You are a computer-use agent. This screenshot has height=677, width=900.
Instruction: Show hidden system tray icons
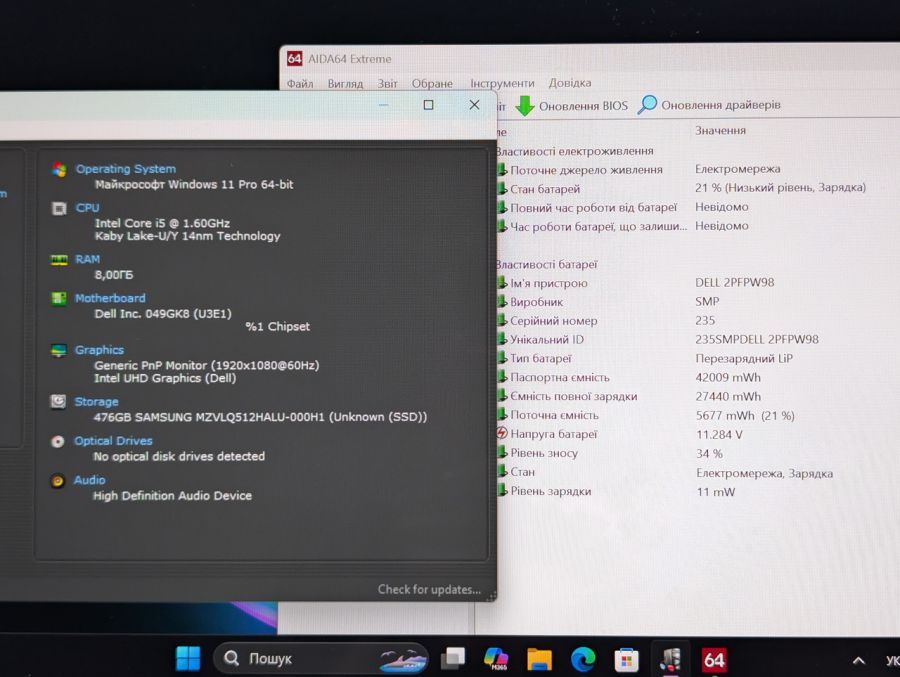tap(859, 661)
